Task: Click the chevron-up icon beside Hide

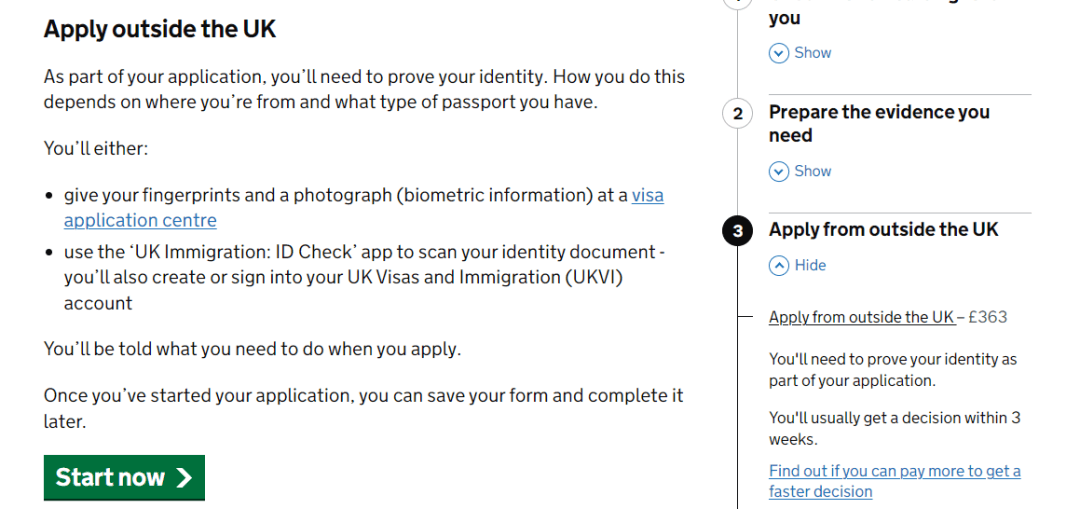Action: coord(778,265)
